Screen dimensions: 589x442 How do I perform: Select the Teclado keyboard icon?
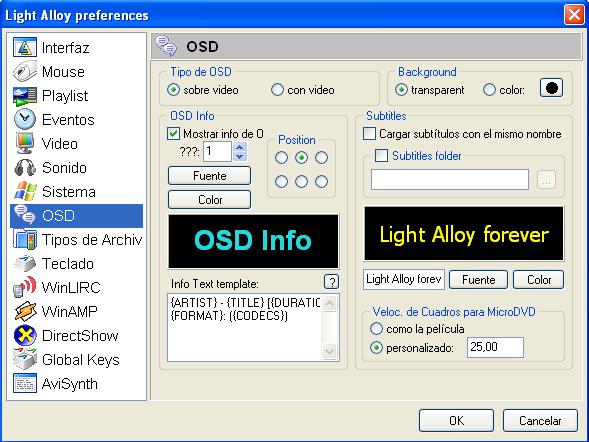click(x=25, y=264)
